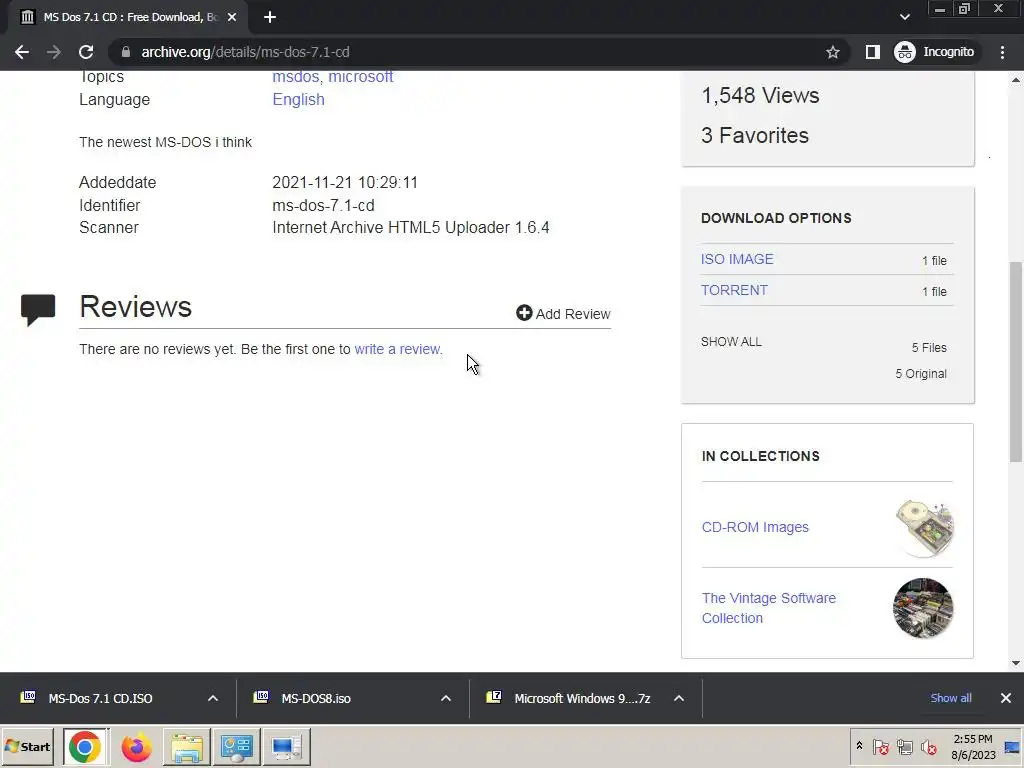Close the downloads bar

click(x=1006, y=698)
